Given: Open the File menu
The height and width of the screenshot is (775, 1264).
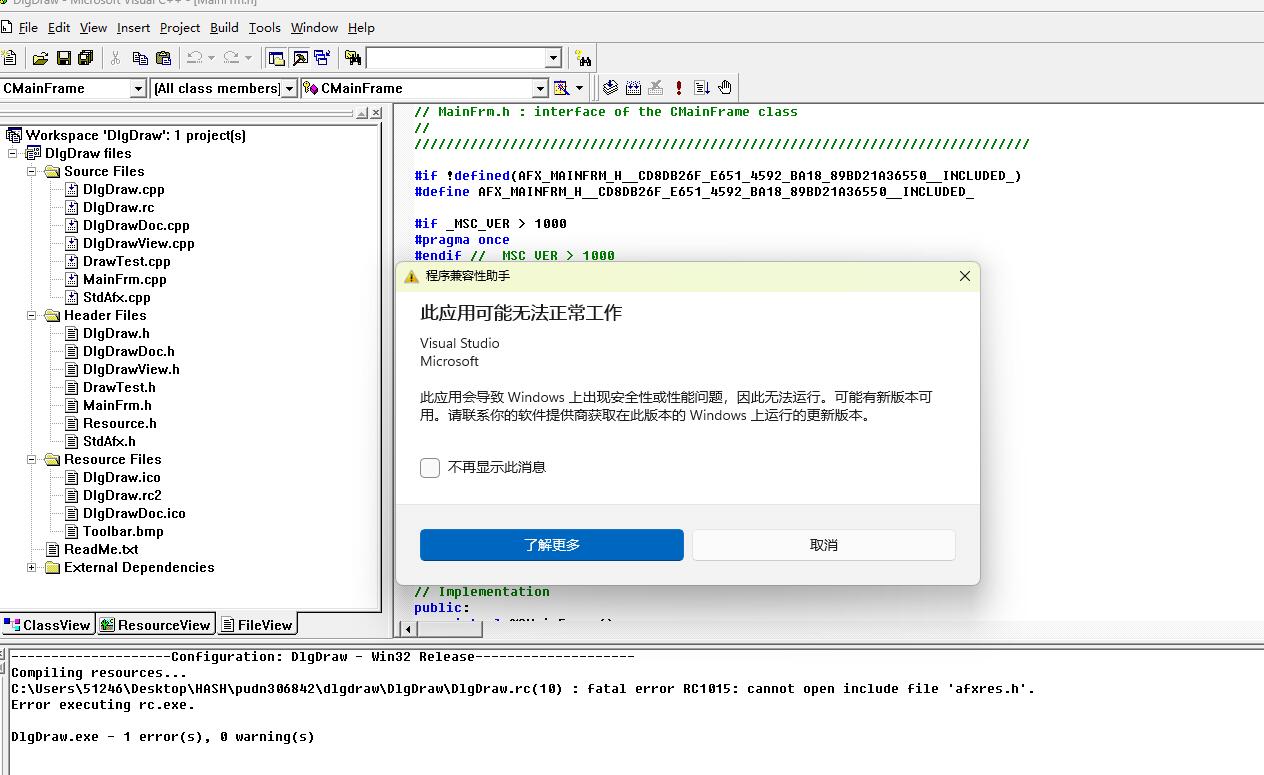Looking at the screenshot, I should 28,28.
